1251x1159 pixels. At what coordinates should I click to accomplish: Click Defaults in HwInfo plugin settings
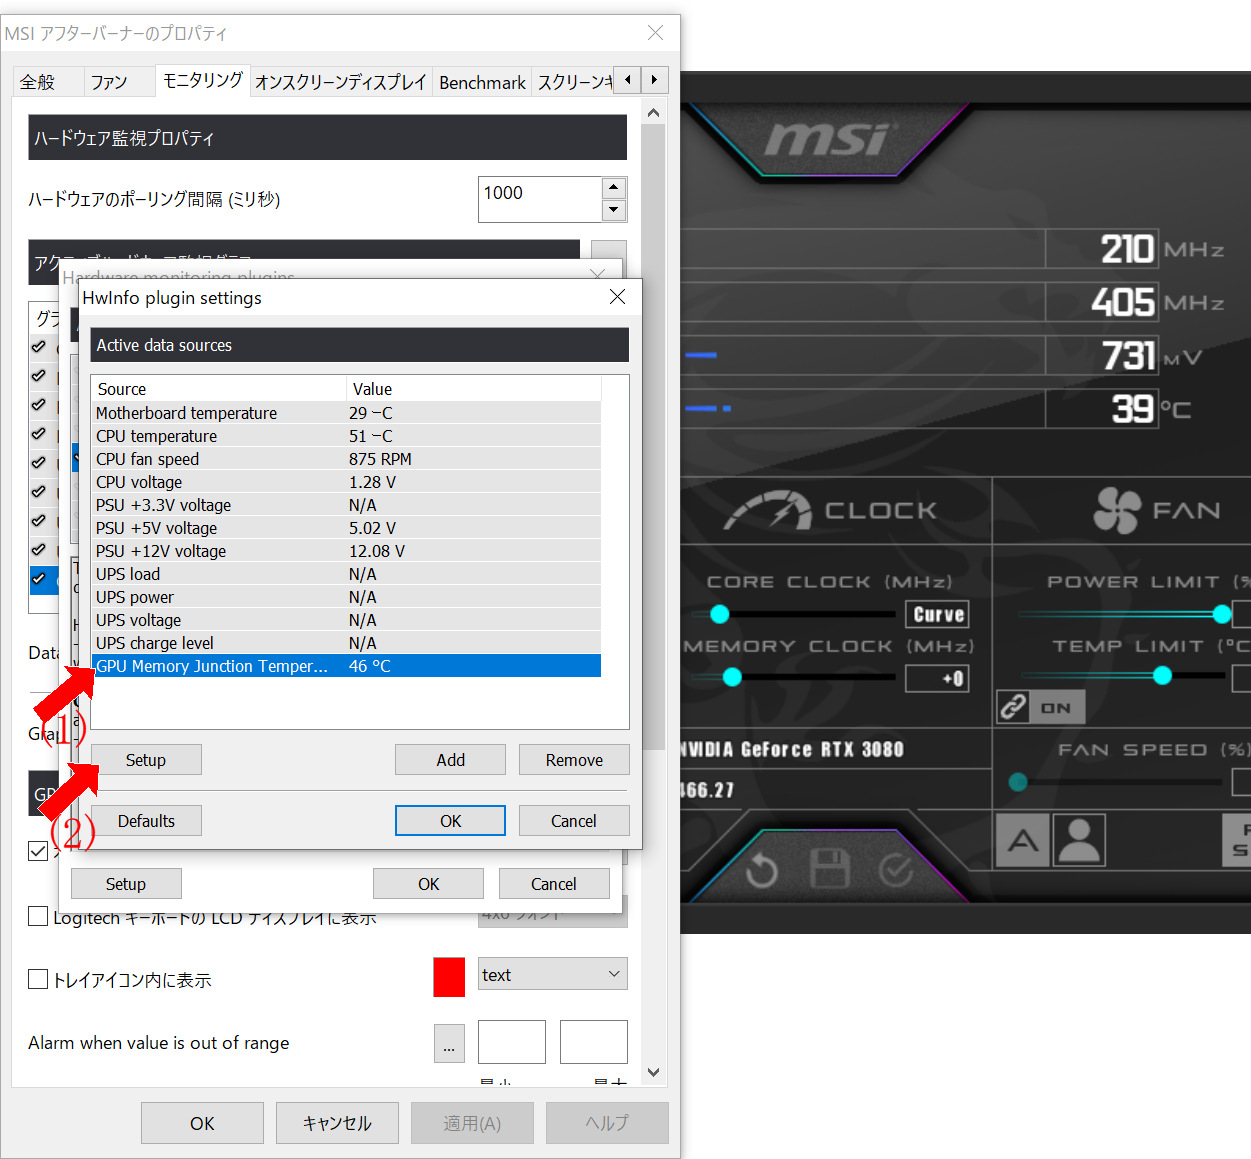(146, 821)
